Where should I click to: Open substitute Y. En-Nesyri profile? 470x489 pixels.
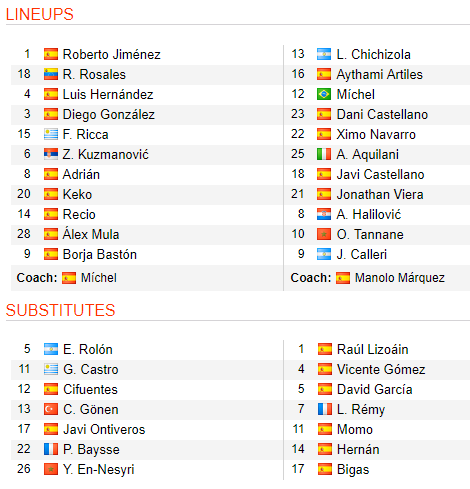tap(99, 469)
